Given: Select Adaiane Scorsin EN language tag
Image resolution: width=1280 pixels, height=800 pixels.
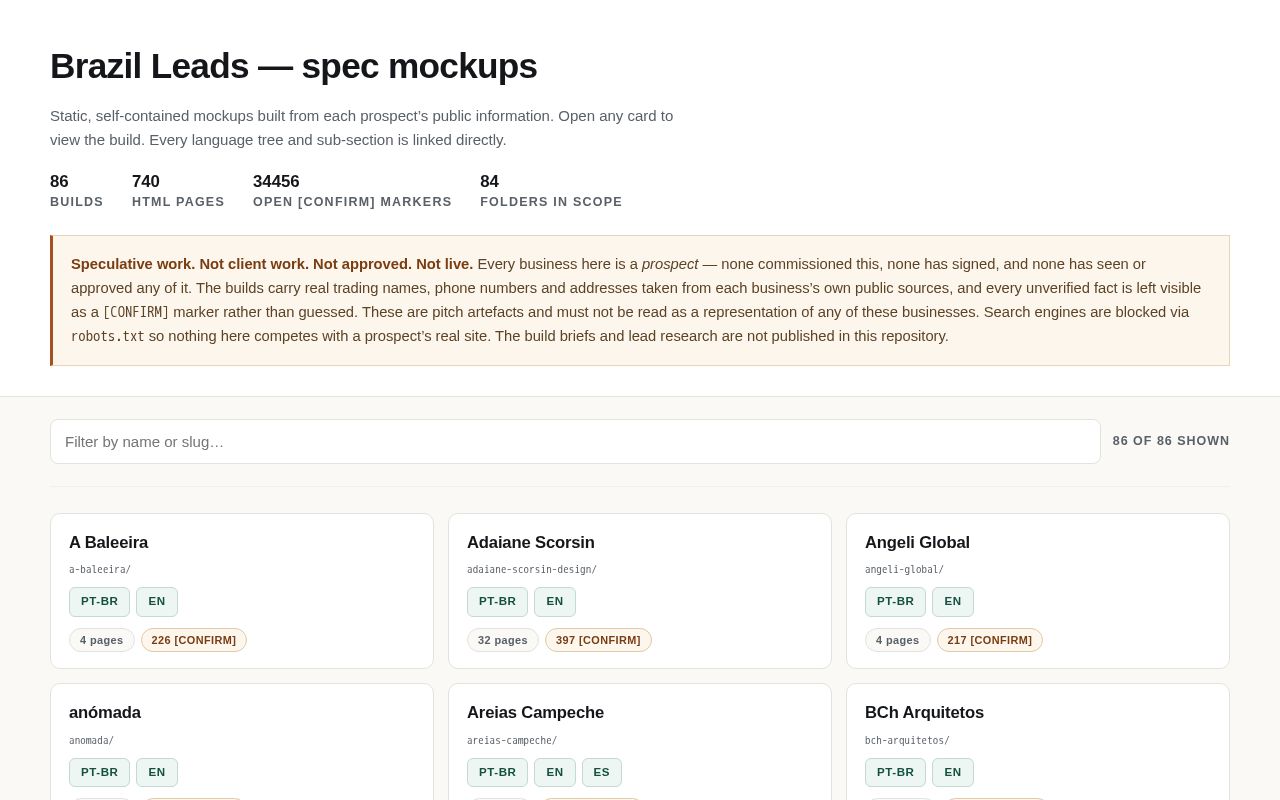Looking at the screenshot, I should (555, 601).
